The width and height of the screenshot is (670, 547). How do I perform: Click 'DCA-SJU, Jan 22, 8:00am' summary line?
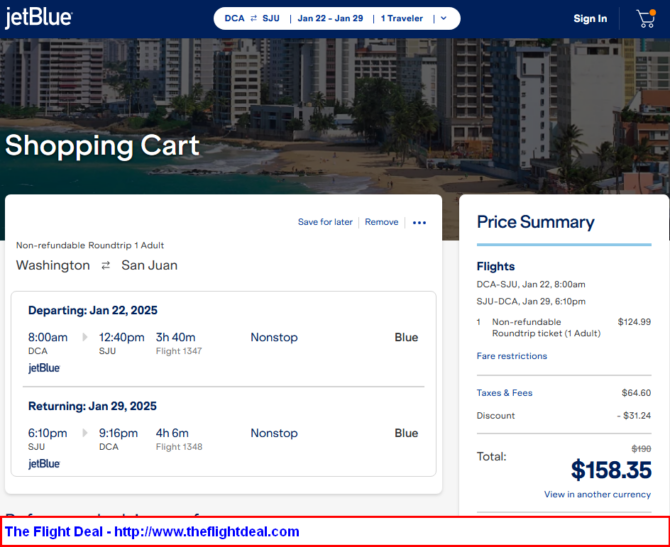(531, 285)
